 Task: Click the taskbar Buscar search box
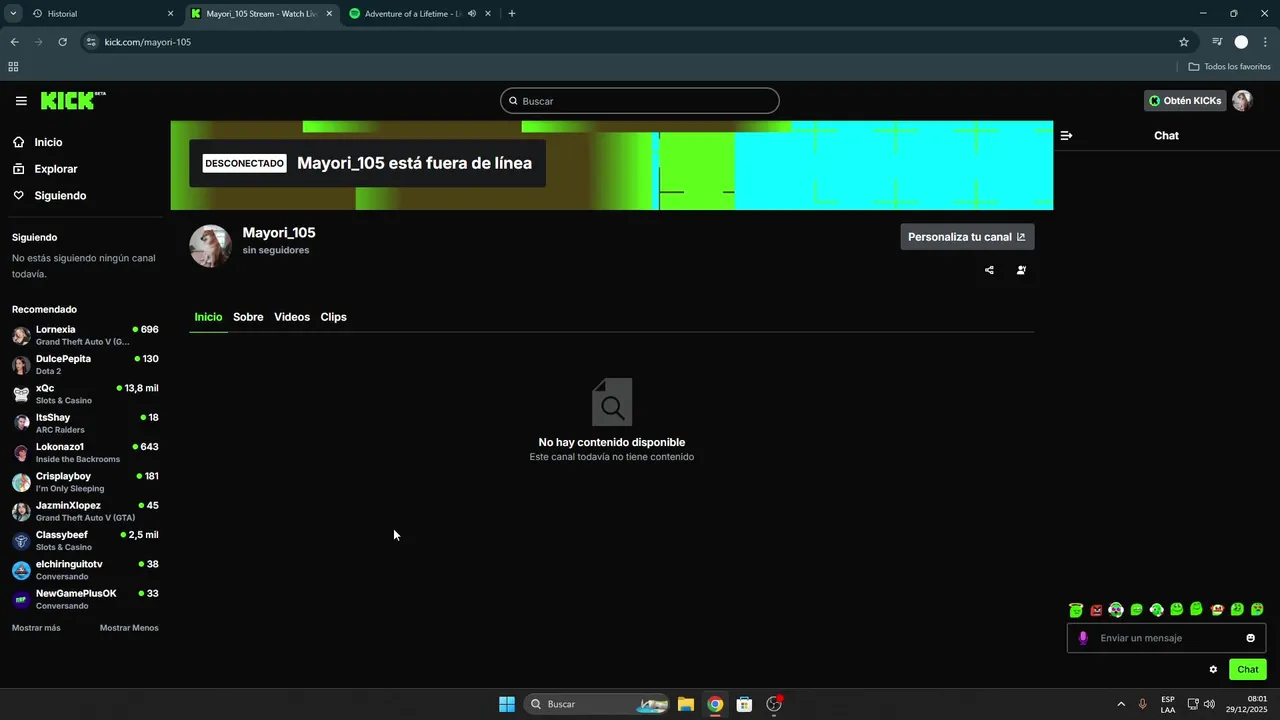click(598, 704)
